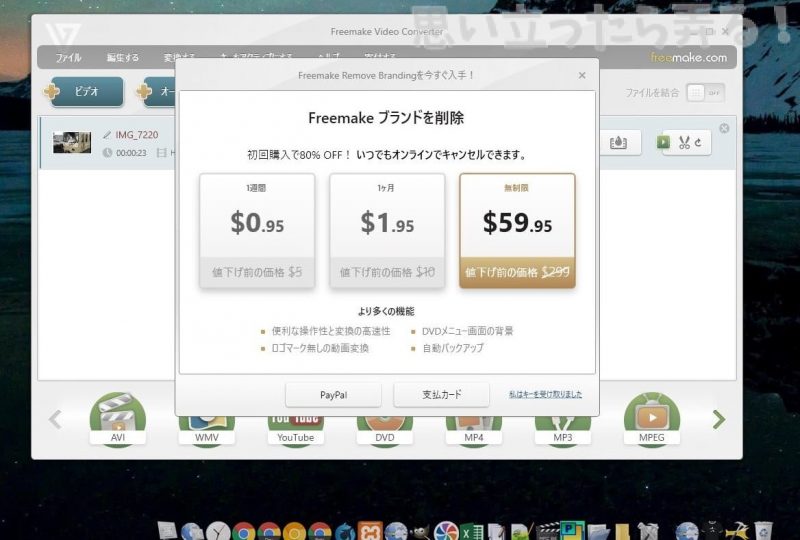The image size is (800, 540).
Task: Click the DVDメニュー画面の背景 feature text
Action: tap(467, 331)
